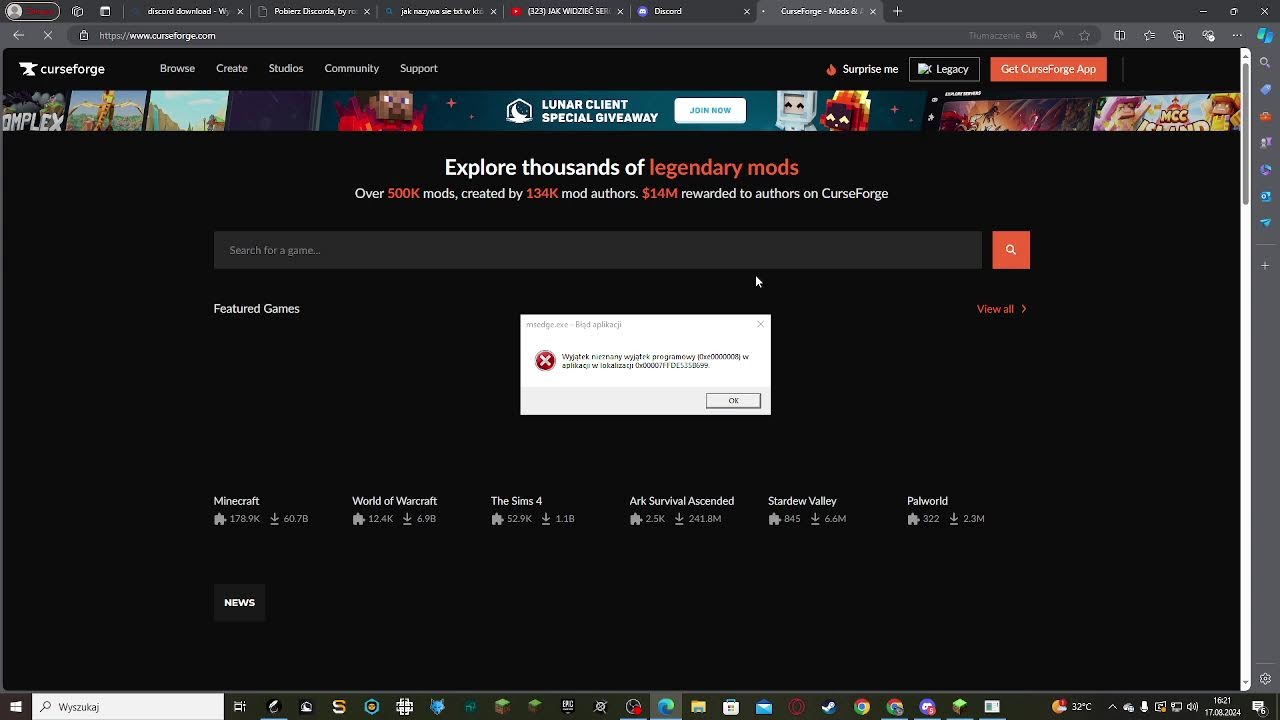Open the notification center icon
This screenshot has height=720, width=1280.
[1259, 707]
